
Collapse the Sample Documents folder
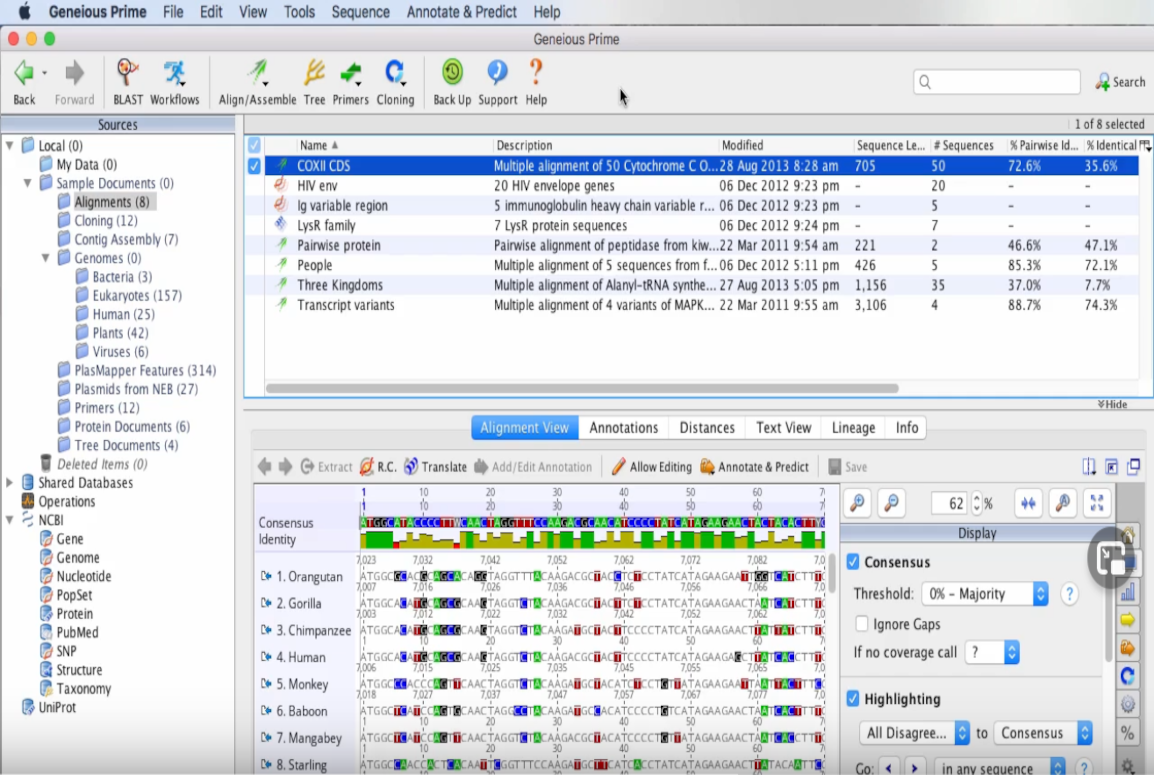28,183
